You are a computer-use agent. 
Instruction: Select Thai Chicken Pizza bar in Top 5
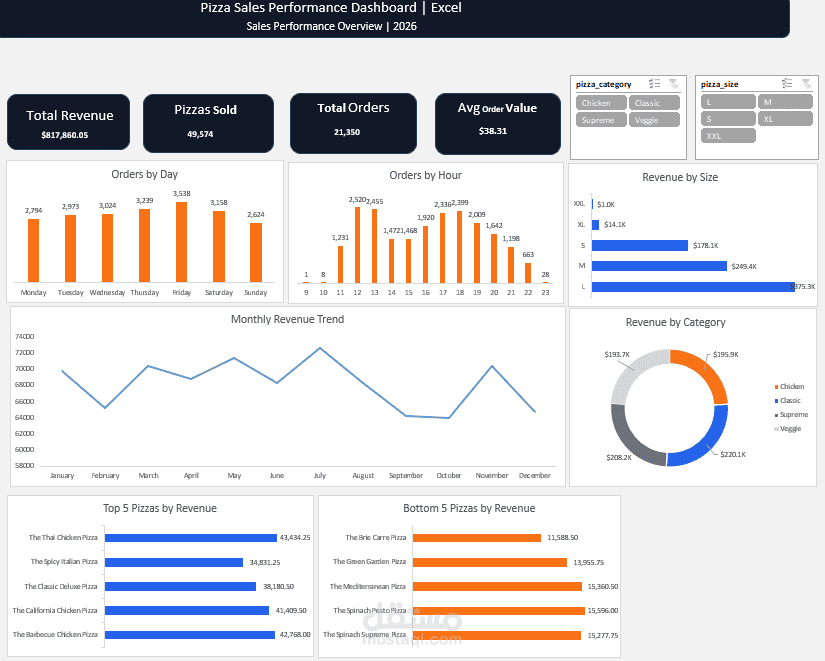tap(190, 538)
